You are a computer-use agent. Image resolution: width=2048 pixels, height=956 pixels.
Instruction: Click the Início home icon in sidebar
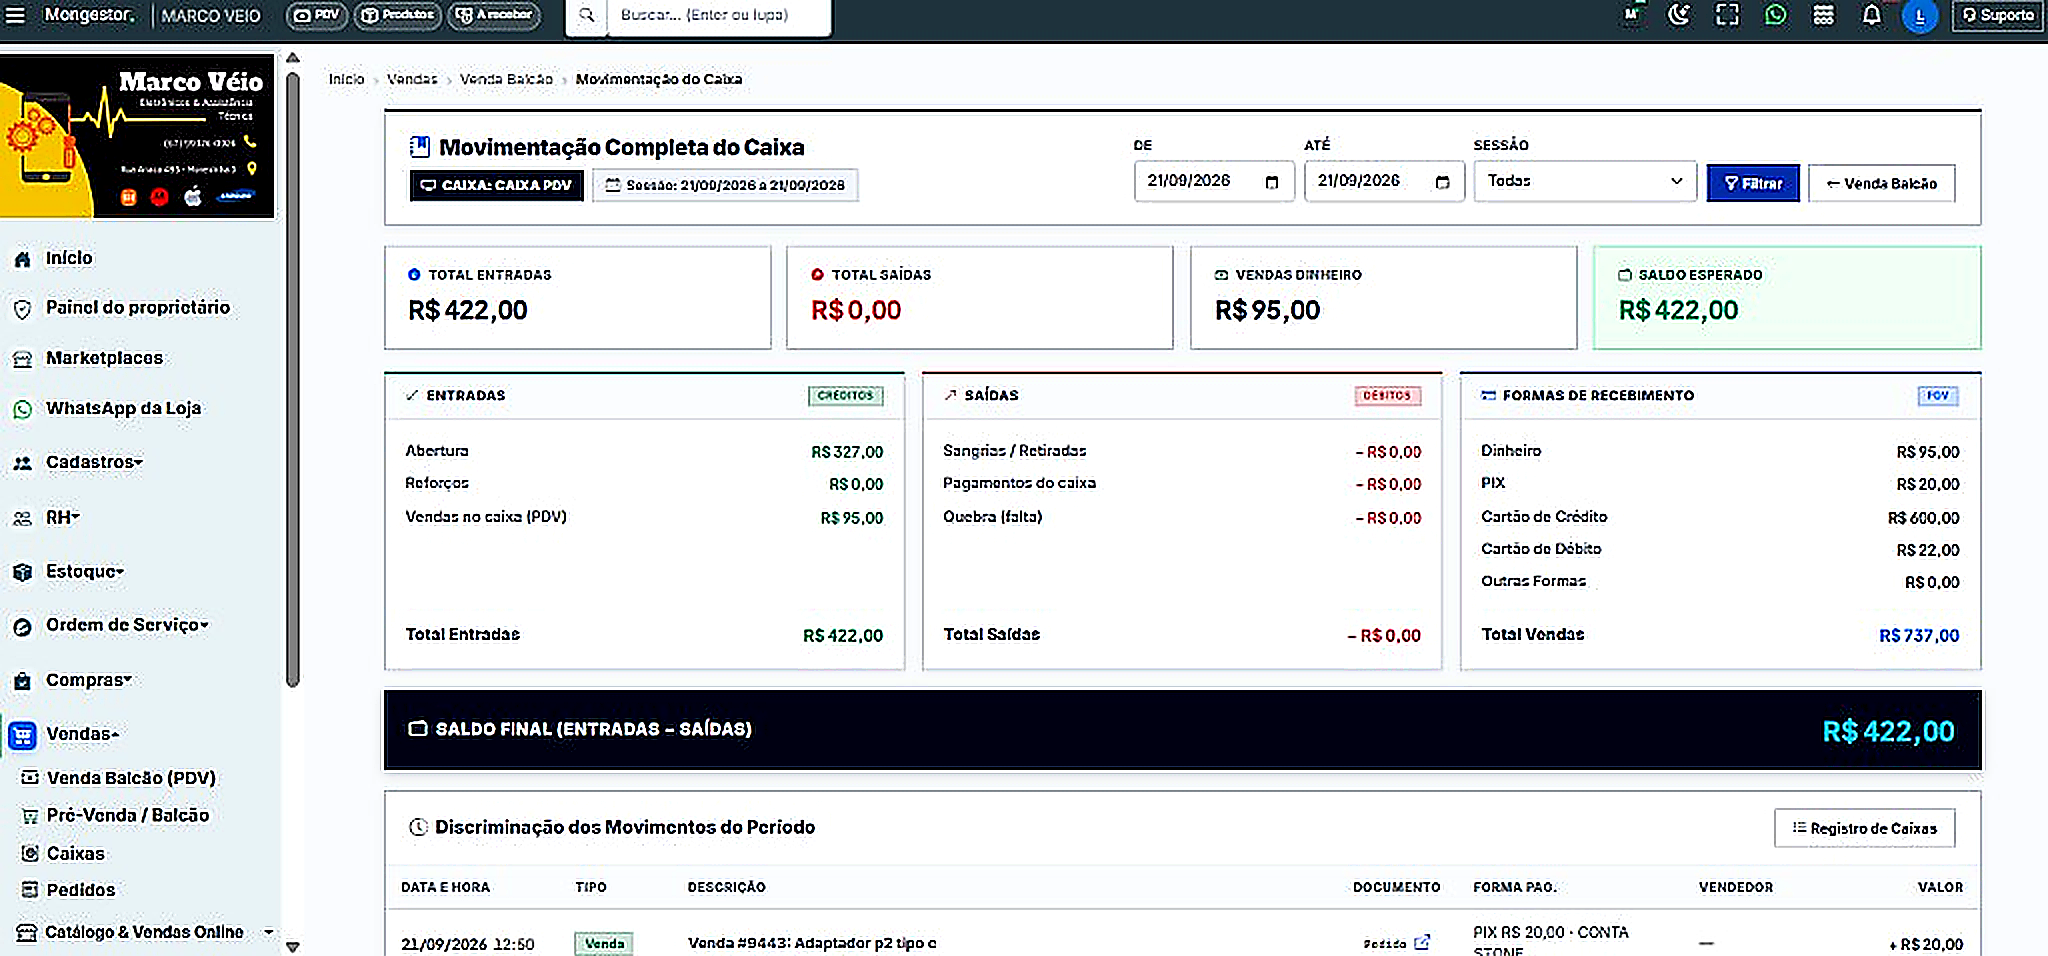tap(23, 258)
